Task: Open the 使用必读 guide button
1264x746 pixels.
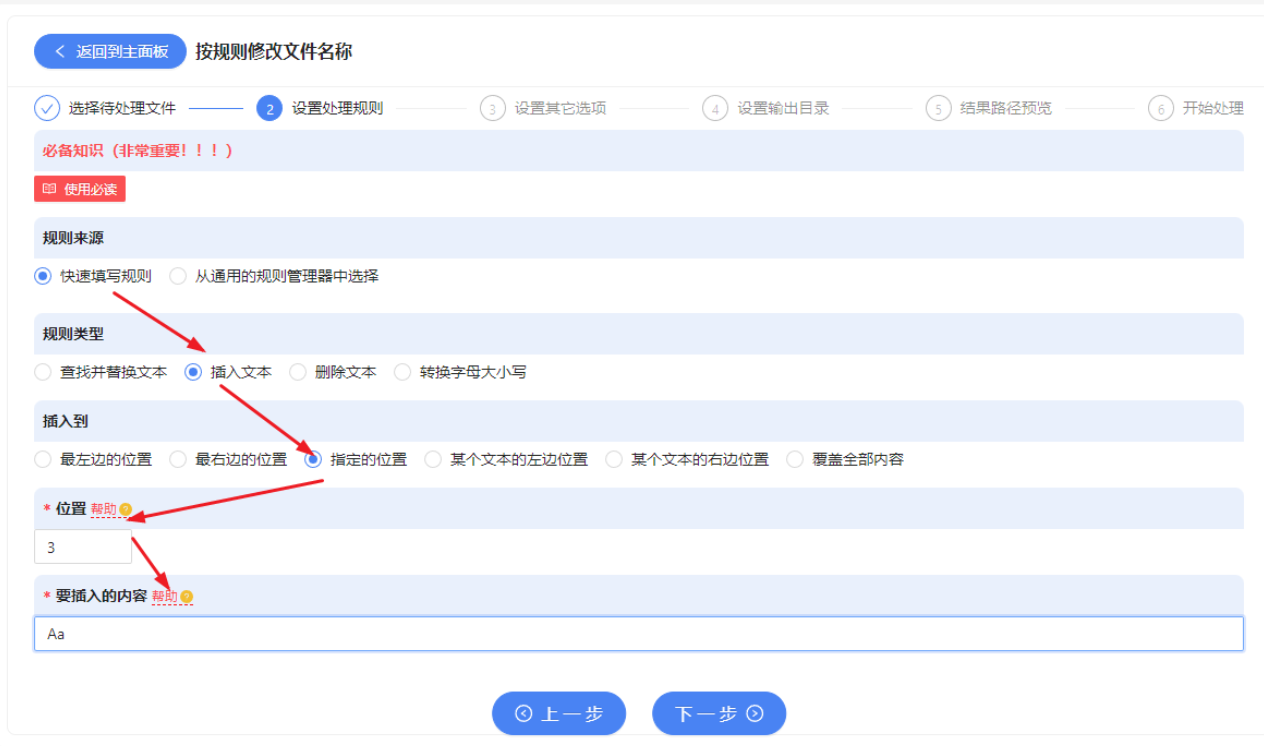Action: click(80, 189)
